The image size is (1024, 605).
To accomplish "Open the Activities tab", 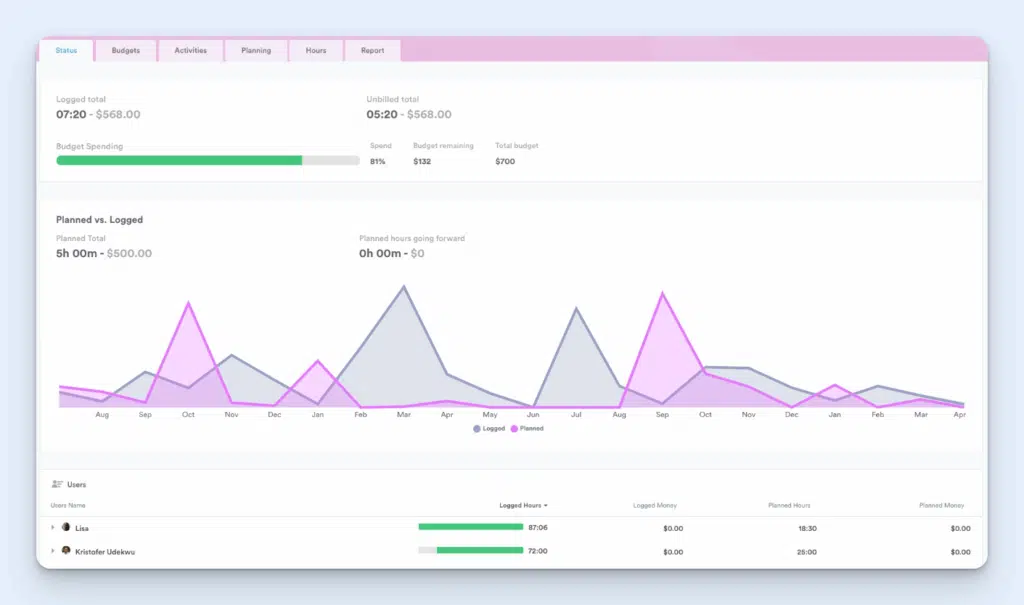I will [190, 50].
